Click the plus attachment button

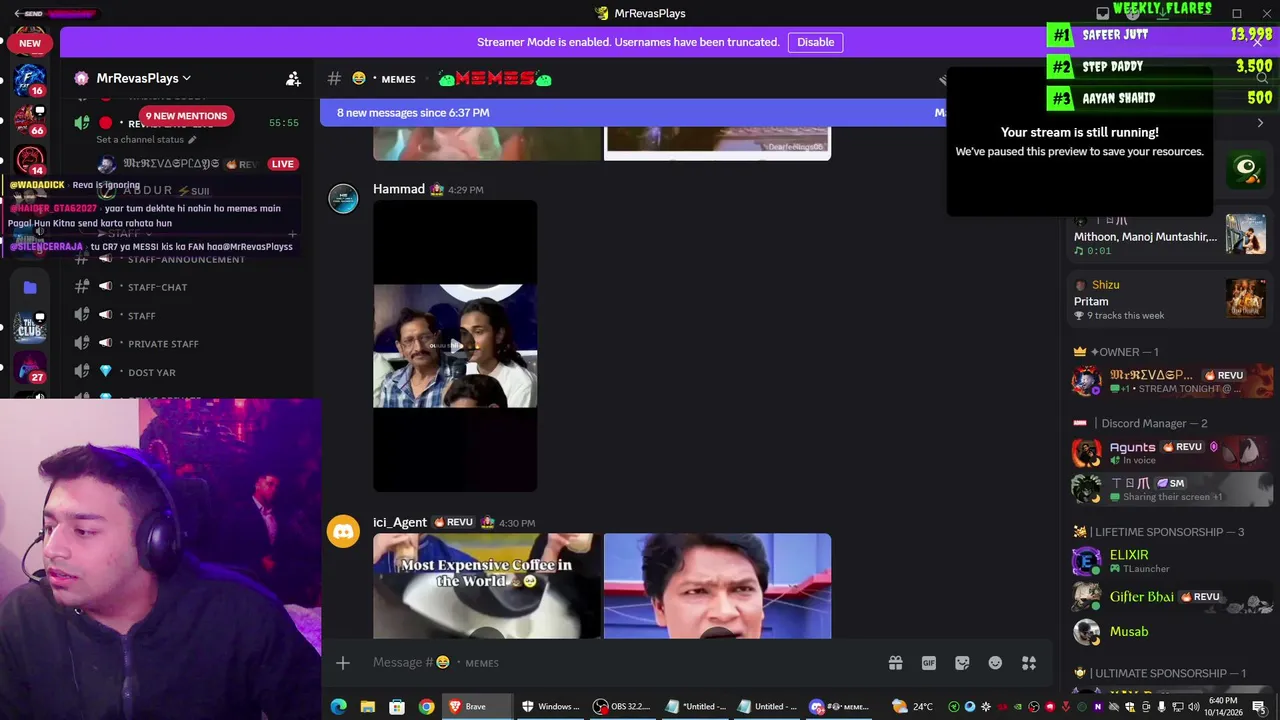343,663
